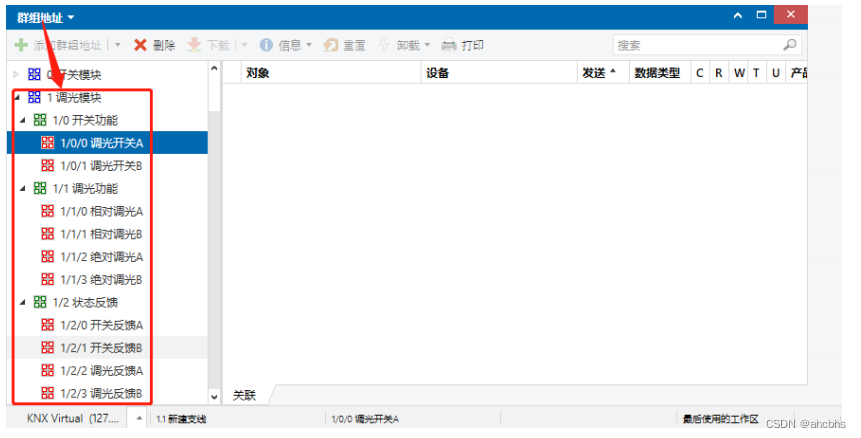Click the U flag column header
This screenshot has height=438, width=861.
click(775, 72)
